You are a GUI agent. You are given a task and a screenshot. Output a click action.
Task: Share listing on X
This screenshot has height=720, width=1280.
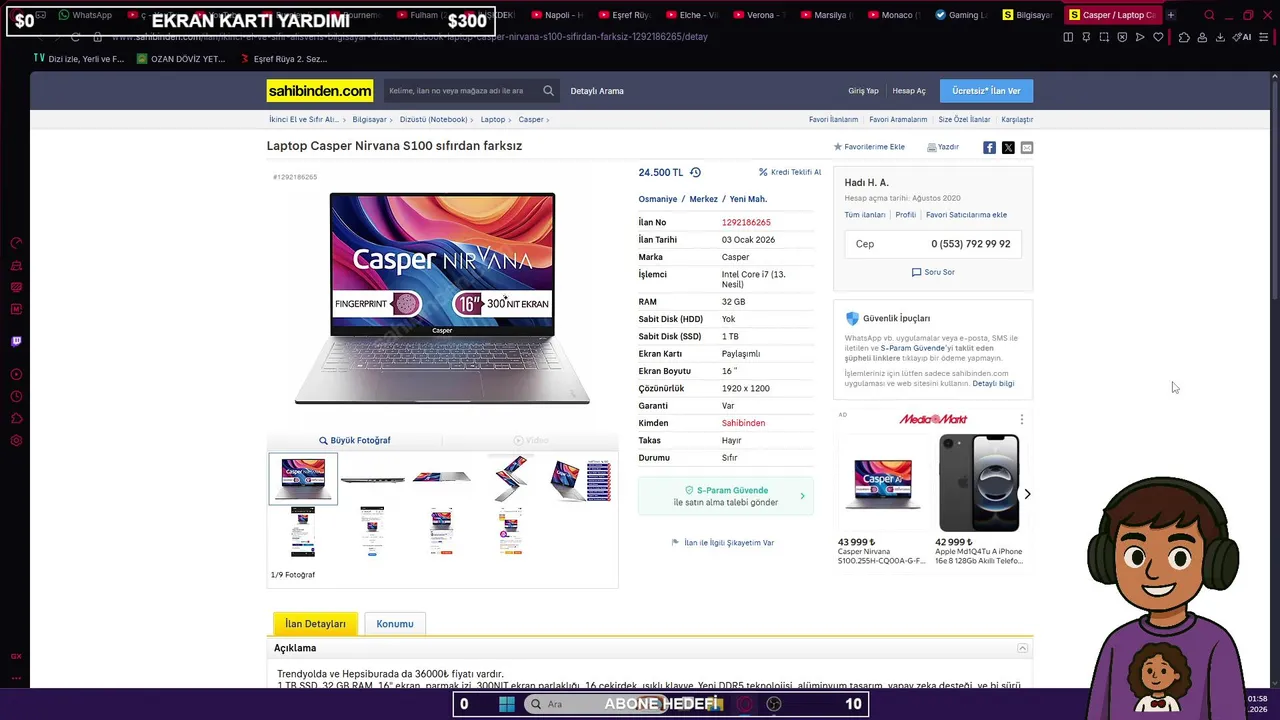(x=1008, y=147)
